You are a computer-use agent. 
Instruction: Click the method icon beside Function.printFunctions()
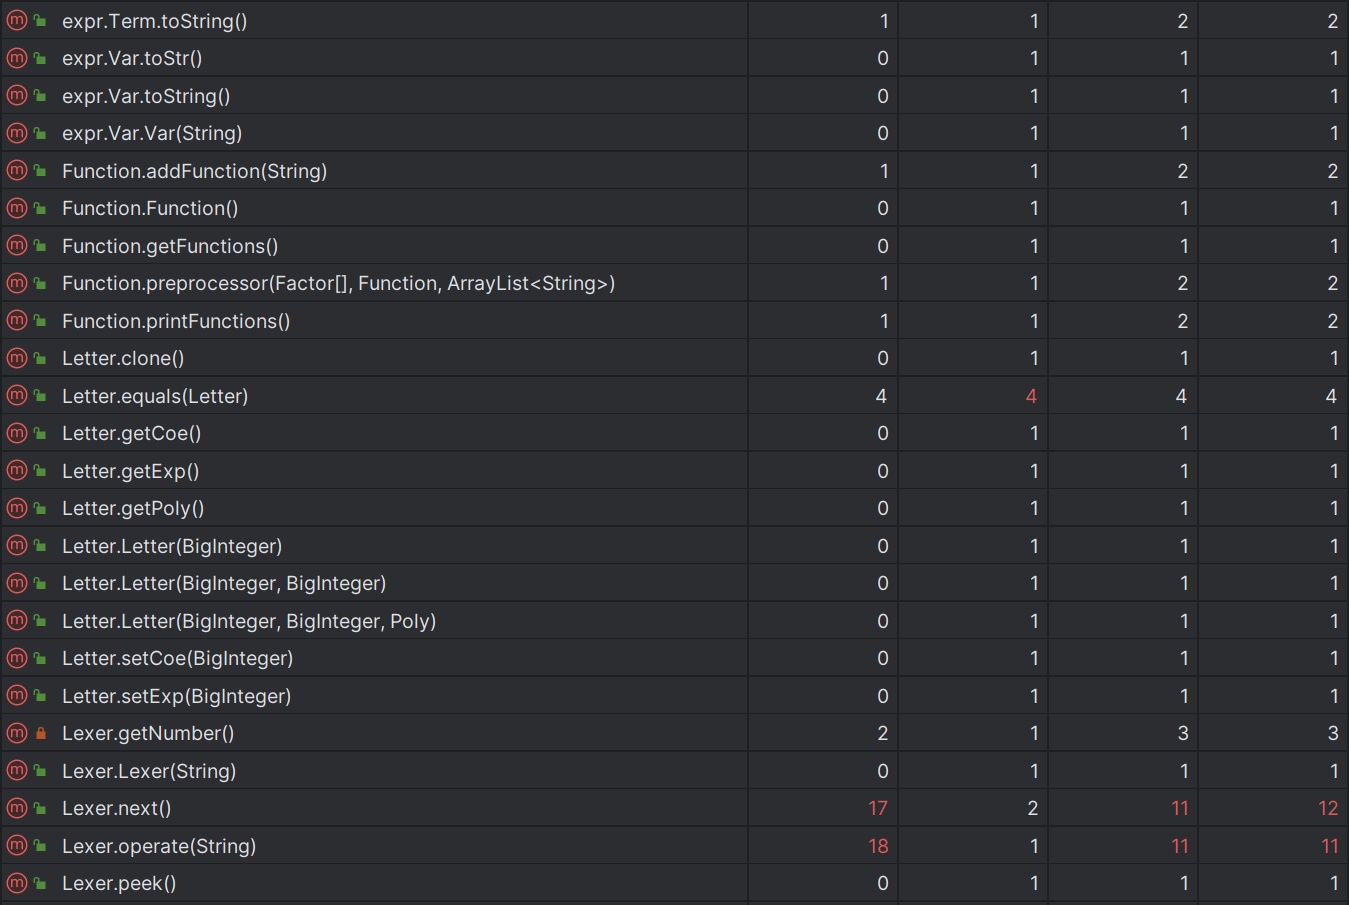17,321
